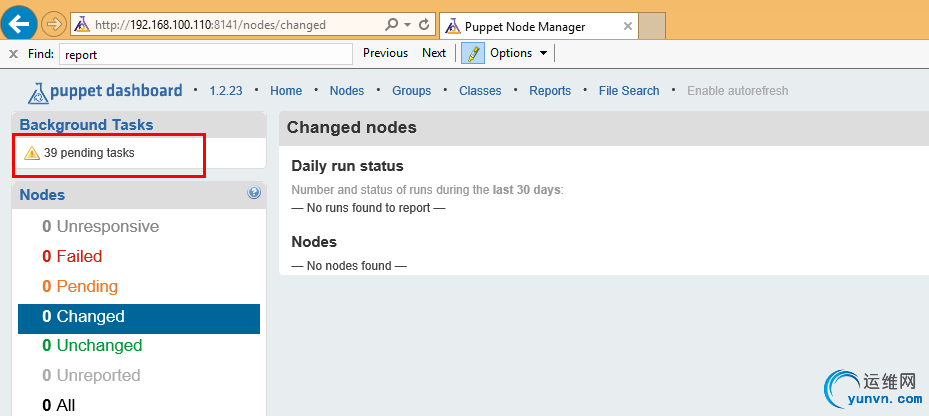929x416 pixels.
Task: Open the Find bar Options dropdown
Action: 518,53
